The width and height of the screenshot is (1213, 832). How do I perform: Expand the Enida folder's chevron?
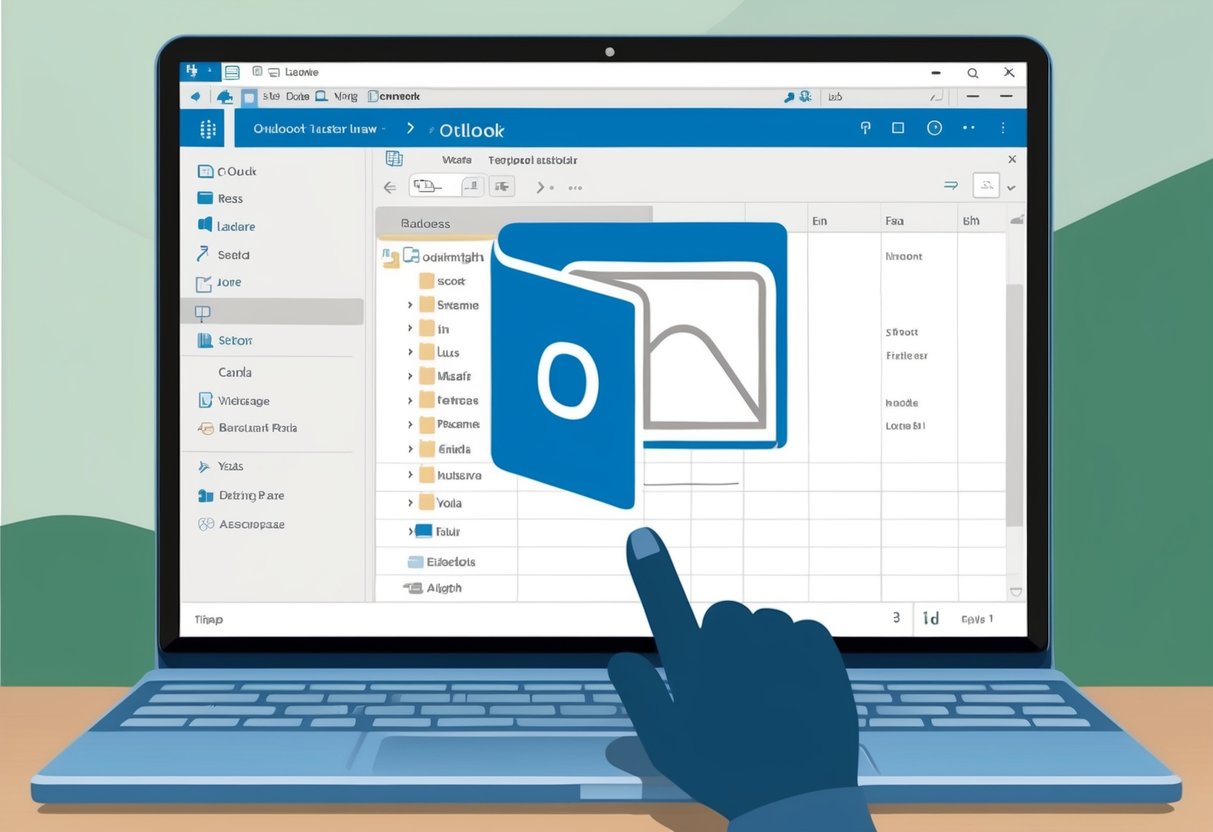[409, 449]
